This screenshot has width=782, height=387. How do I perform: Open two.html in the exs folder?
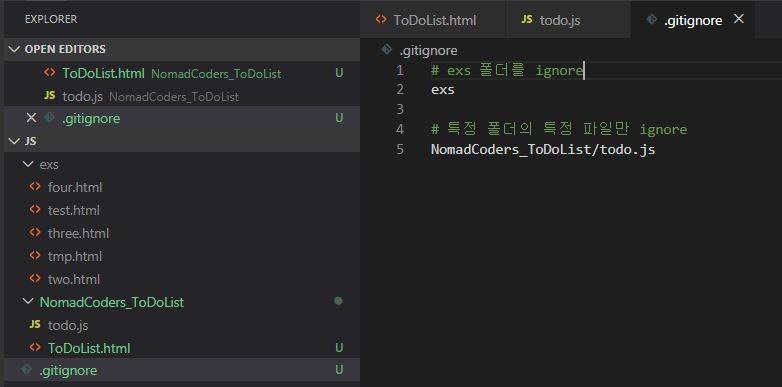pyautogui.click(x=182, y=279)
